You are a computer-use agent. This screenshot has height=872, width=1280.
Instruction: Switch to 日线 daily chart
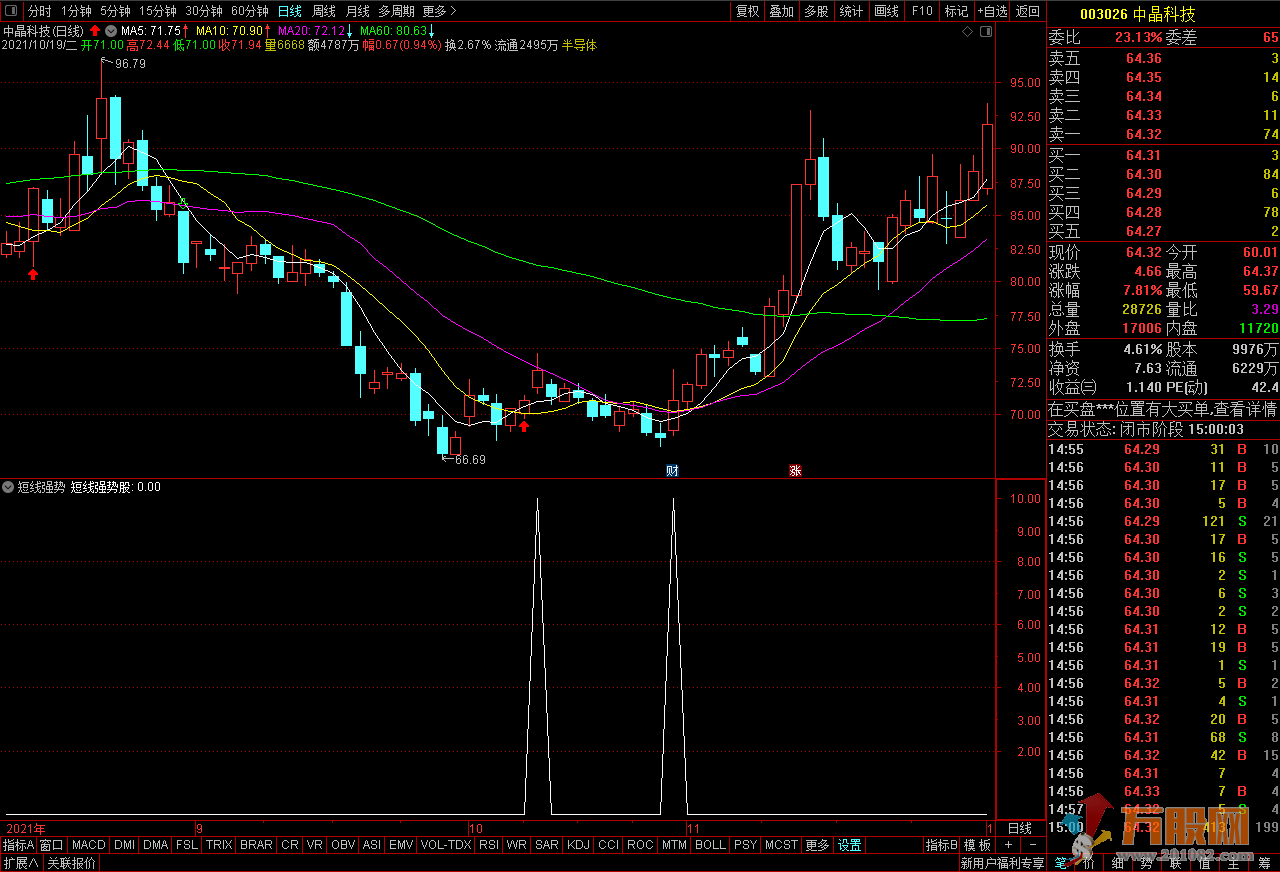click(x=290, y=11)
